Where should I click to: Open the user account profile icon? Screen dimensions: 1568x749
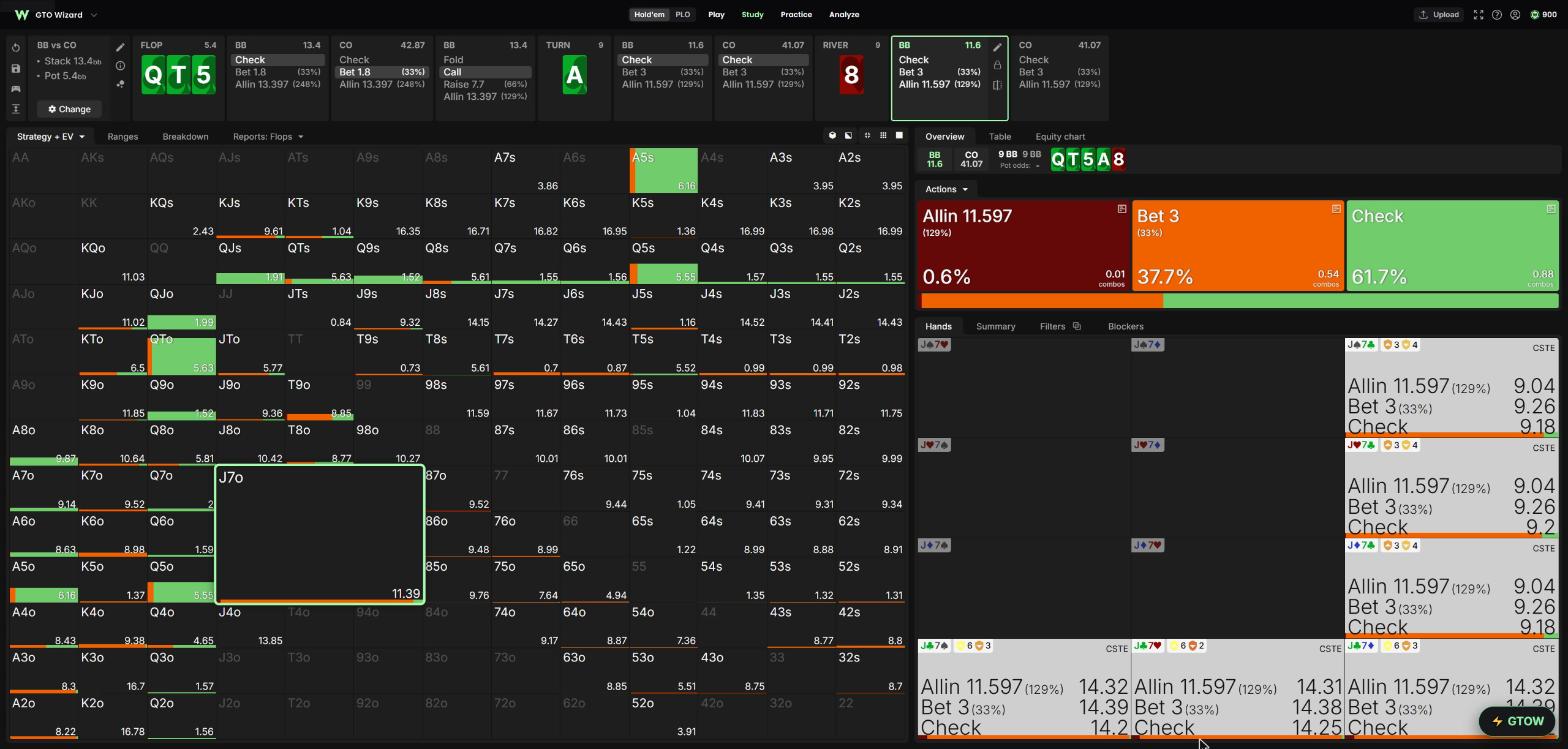click(x=1515, y=15)
